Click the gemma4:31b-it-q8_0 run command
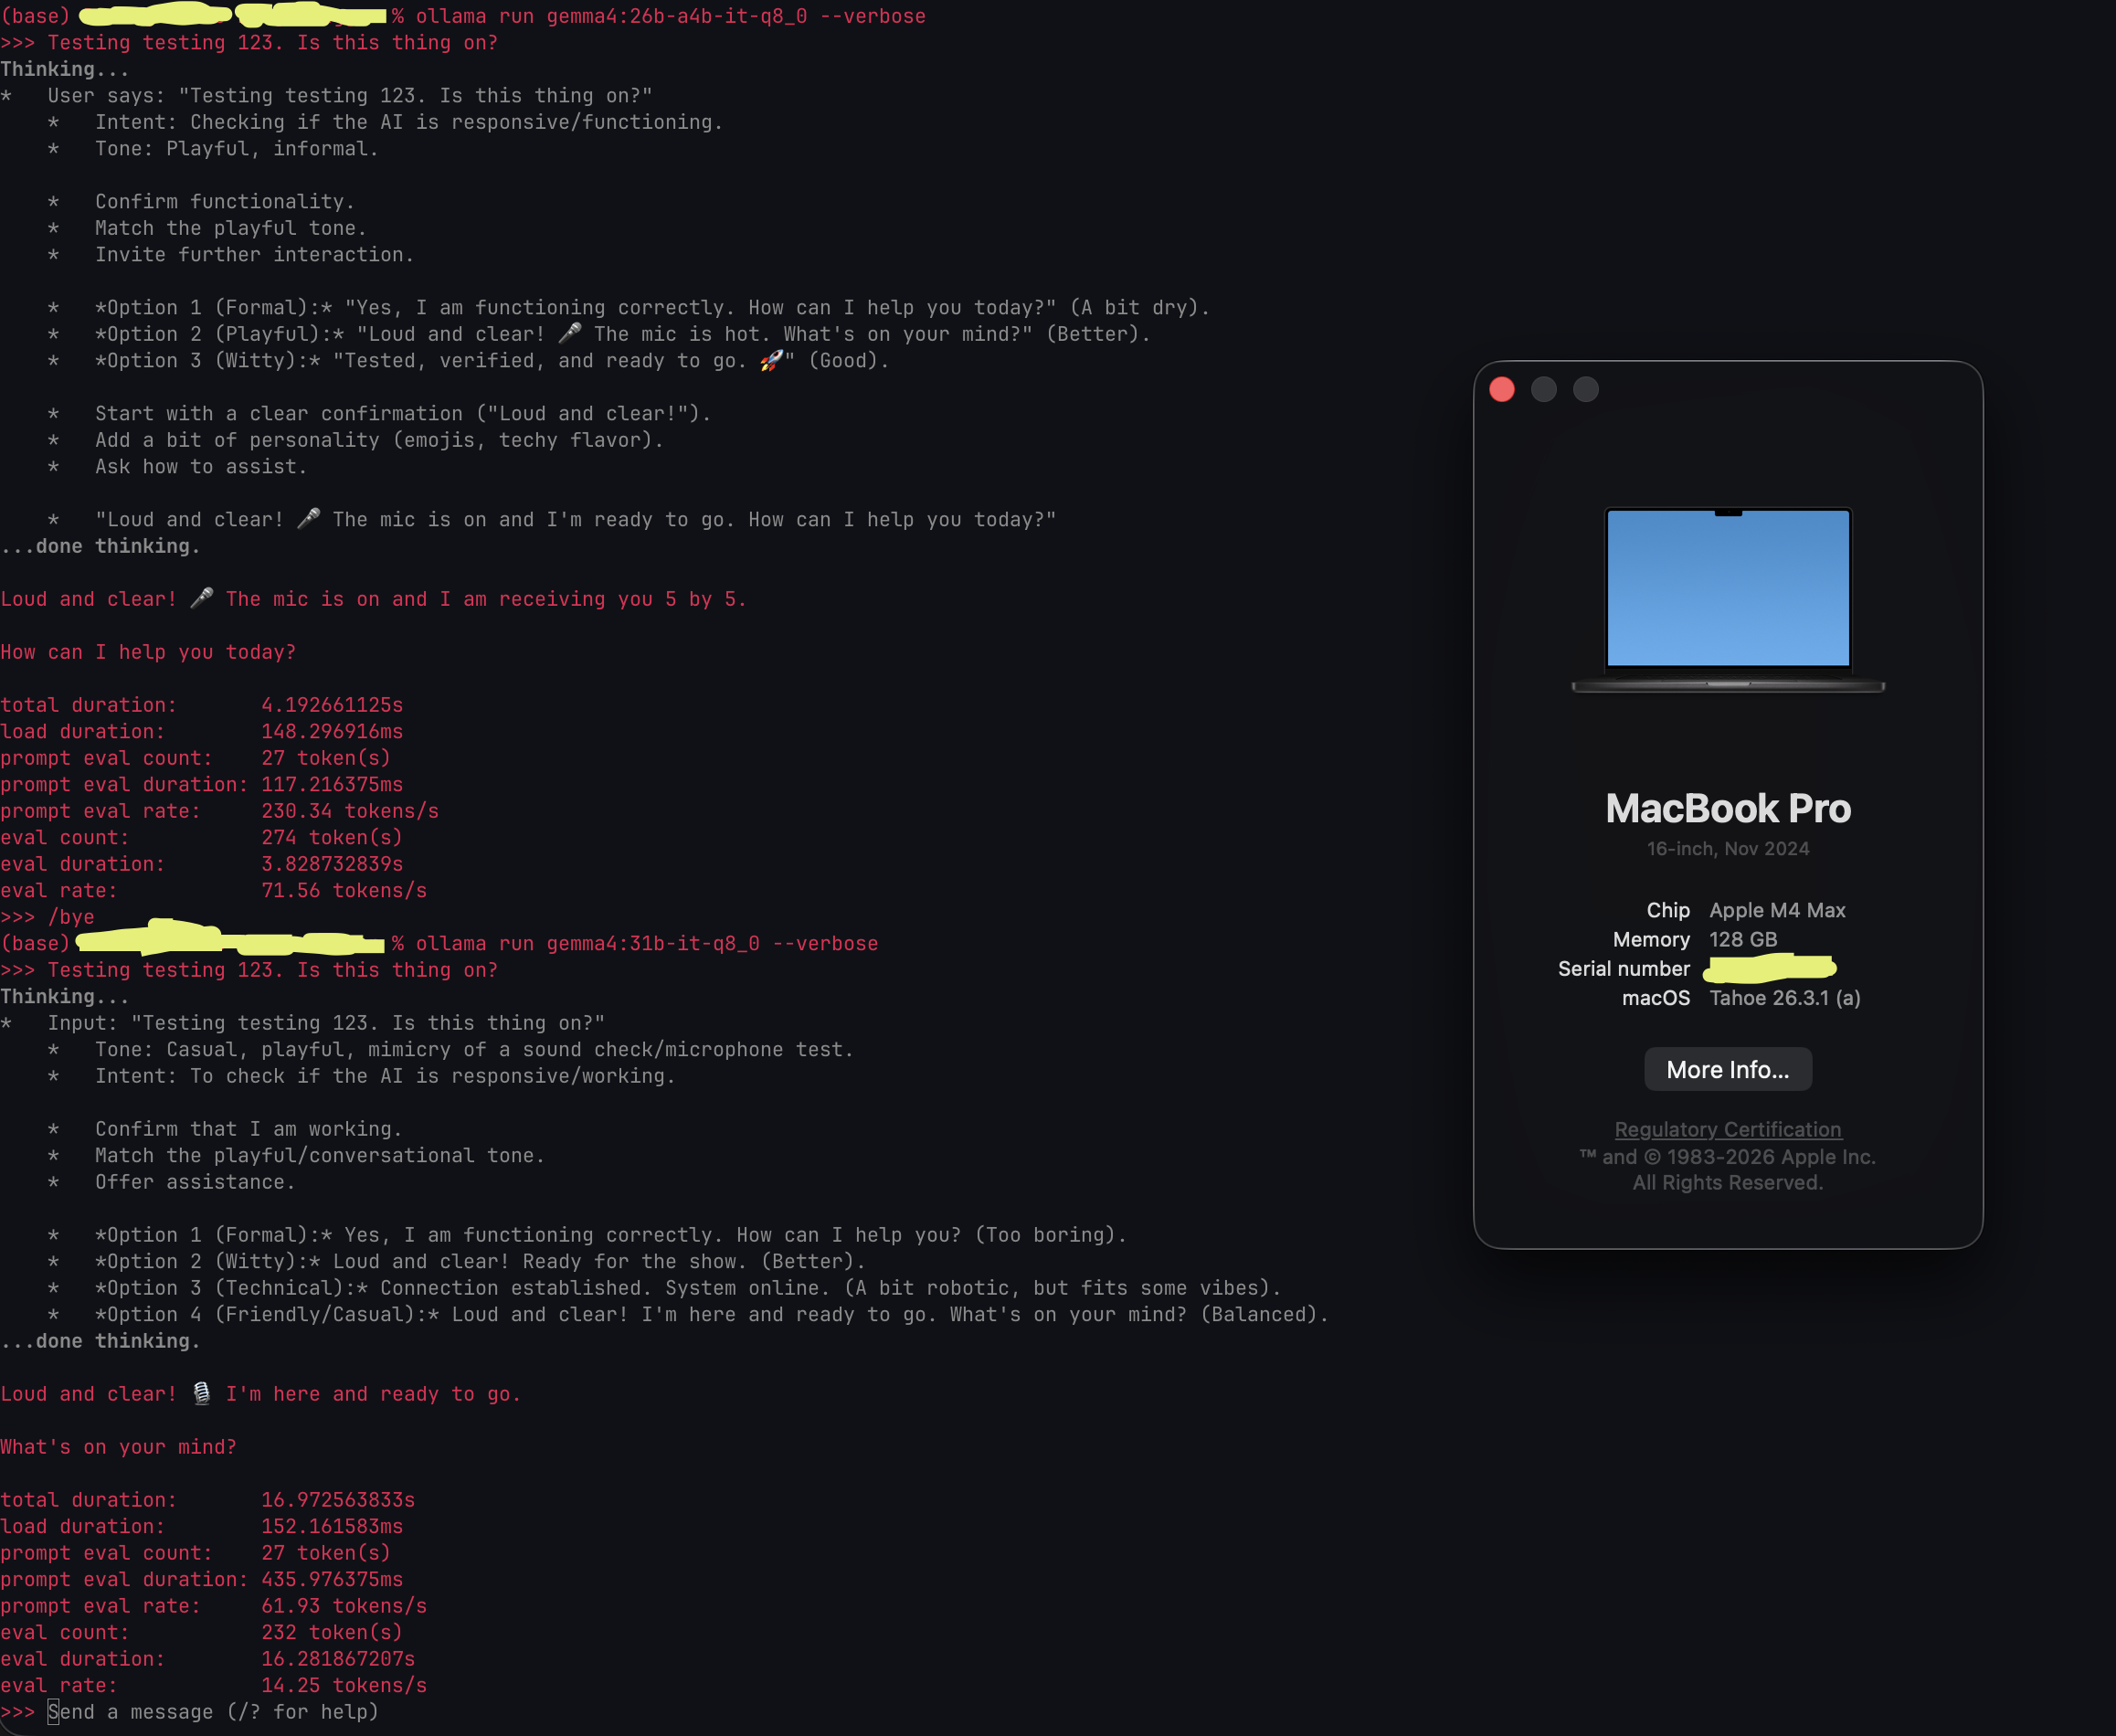Screen dimensions: 2116x1736 646,943
